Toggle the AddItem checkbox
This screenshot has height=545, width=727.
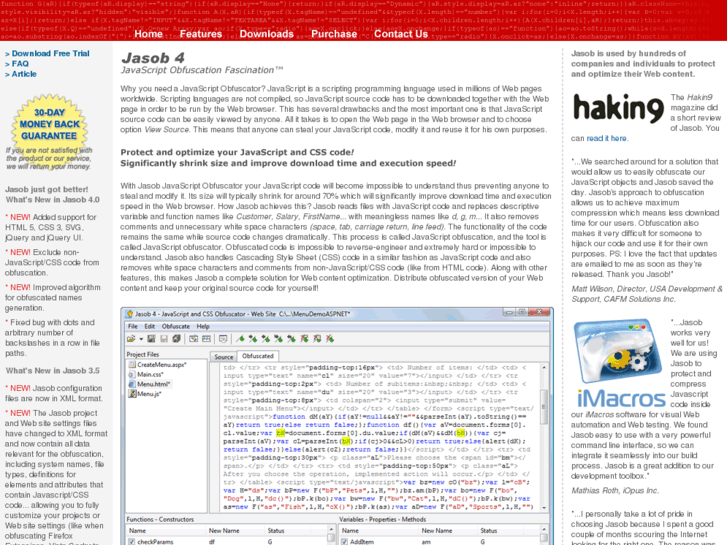[344, 541]
